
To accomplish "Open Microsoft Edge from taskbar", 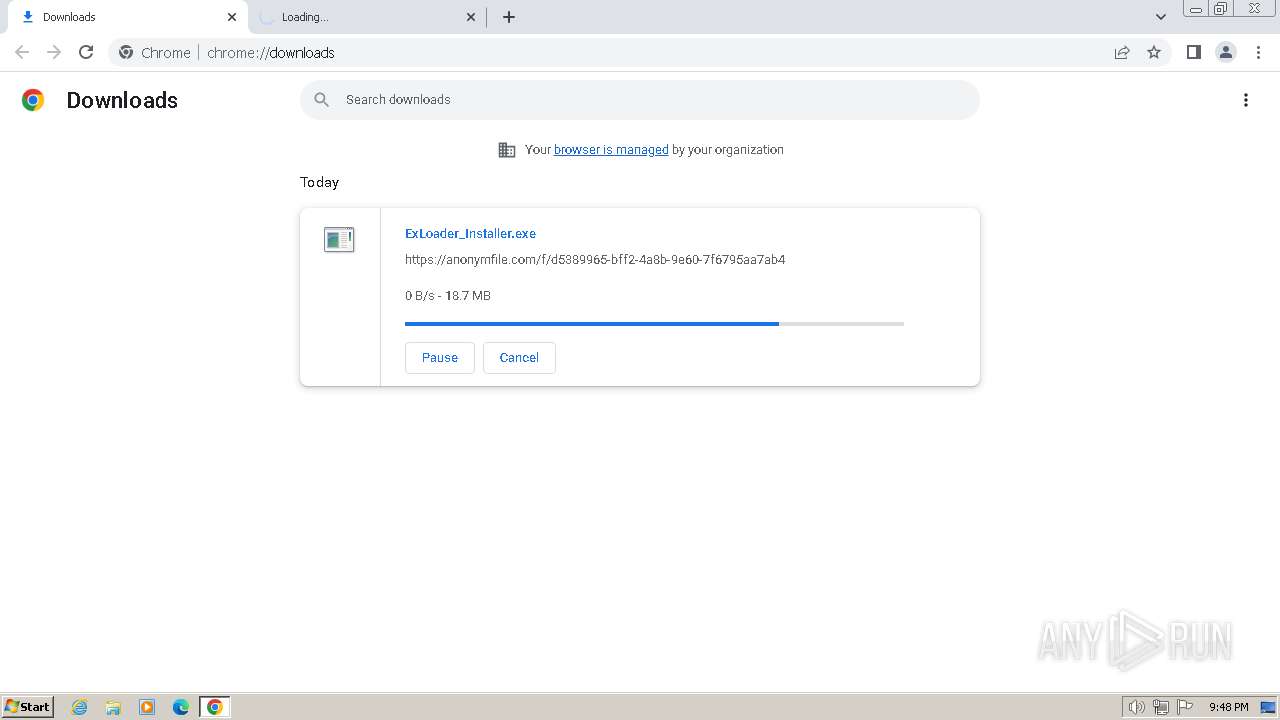I will (x=181, y=707).
